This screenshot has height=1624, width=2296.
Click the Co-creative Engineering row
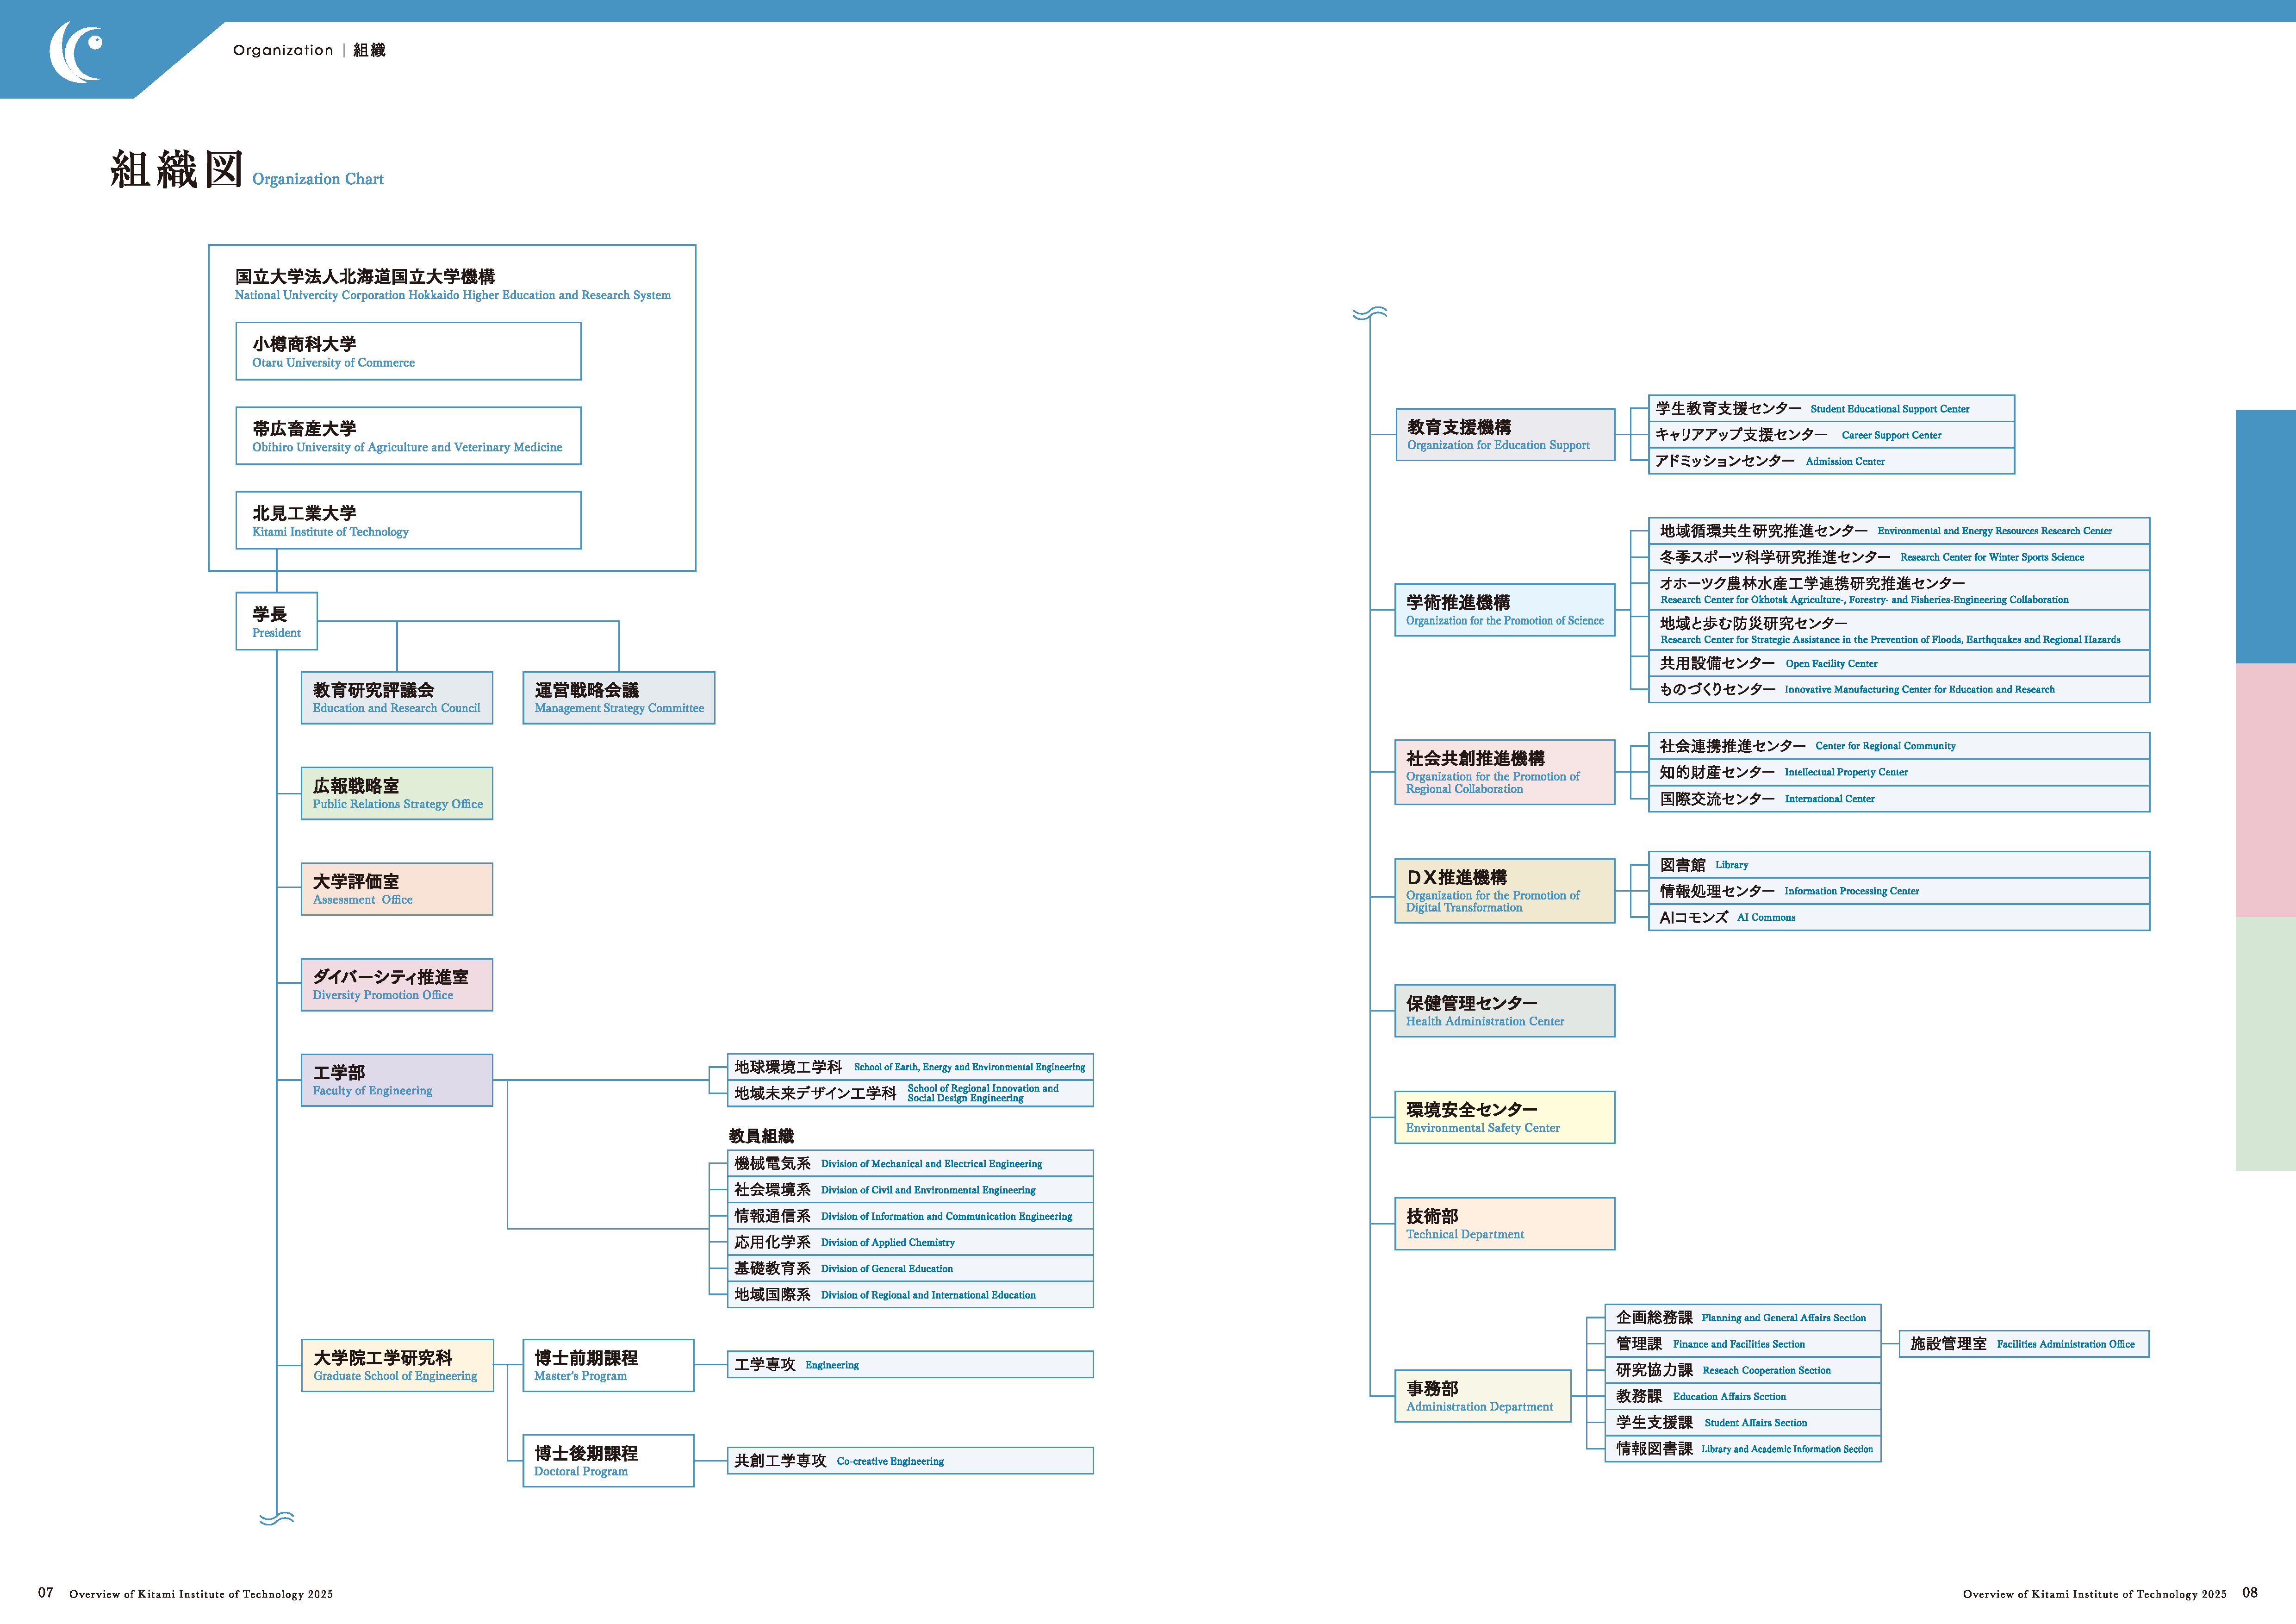(x=910, y=1461)
